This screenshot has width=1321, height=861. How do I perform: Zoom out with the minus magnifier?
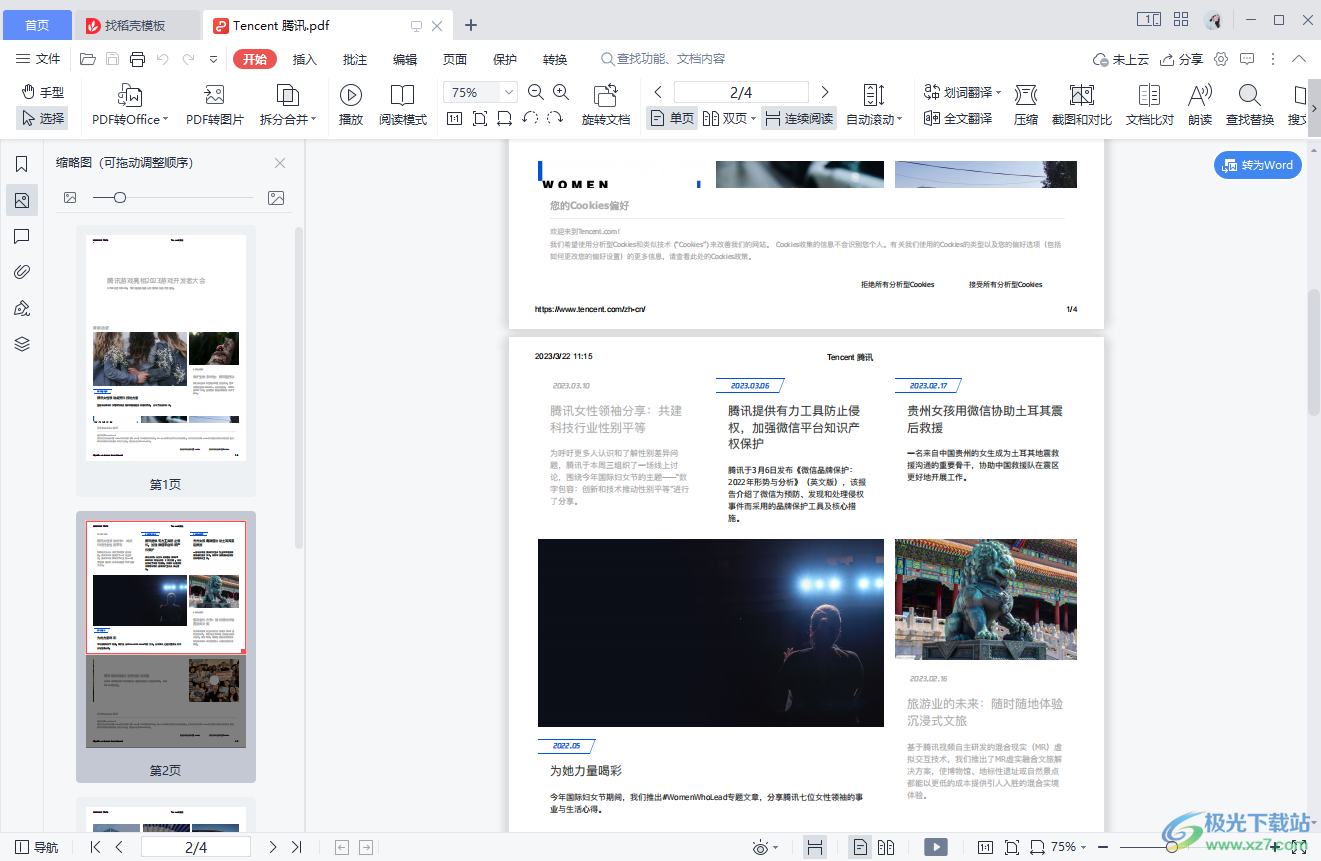[535, 92]
